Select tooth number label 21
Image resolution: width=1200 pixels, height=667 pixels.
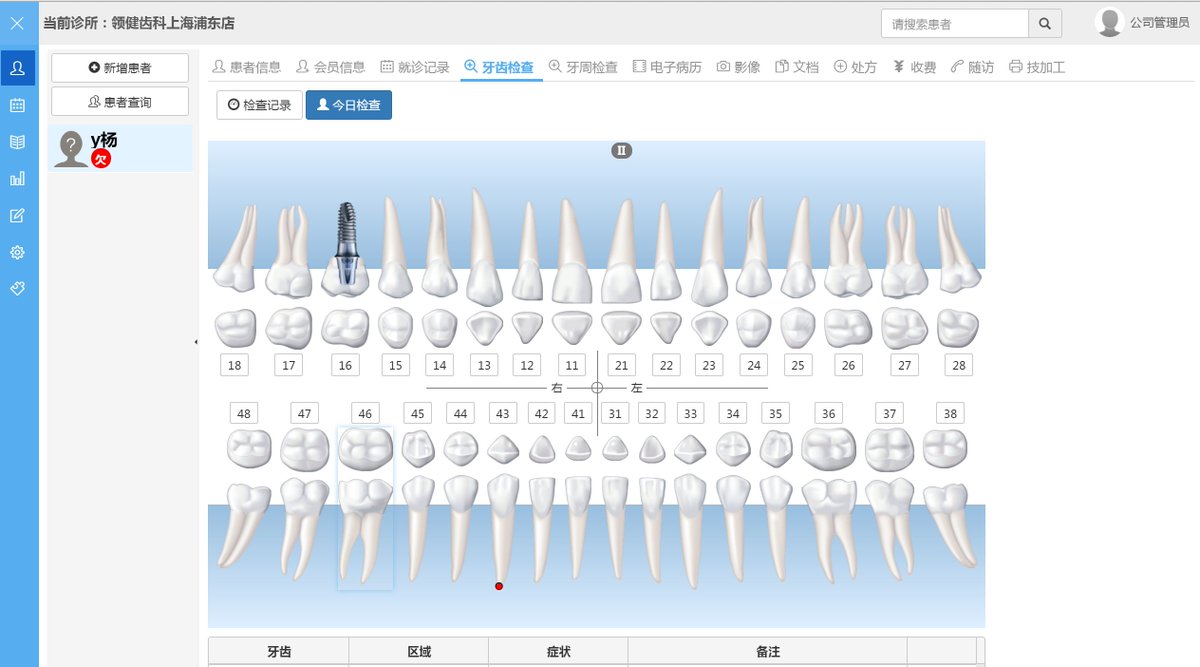pyautogui.click(x=621, y=365)
